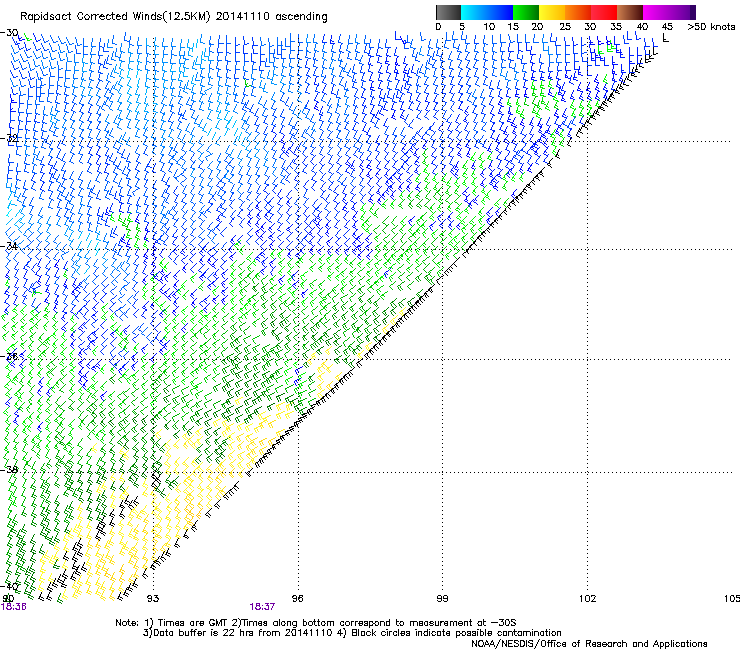Click the title 'Rapidscat Corrected Winds(12.5KM)'
The image size is (740, 650).
tap(115, 17)
